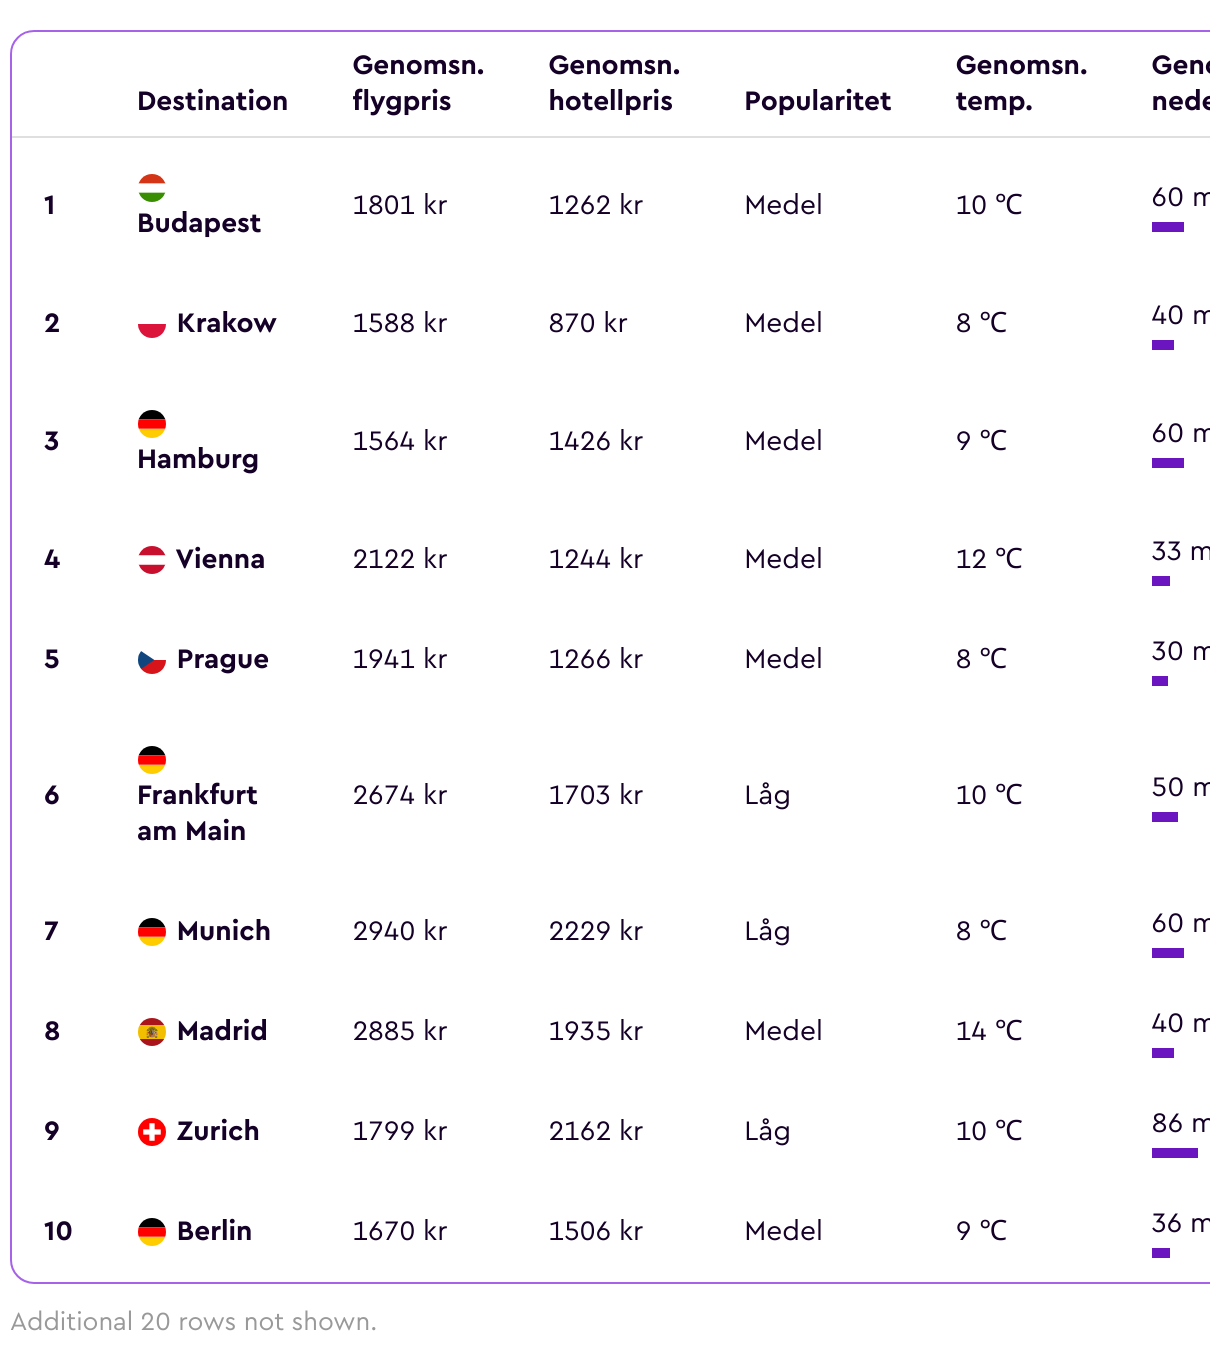The width and height of the screenshot is (1220, 1350).
Task: Click the purple precipitation bar for Zurich
Action: (x=1174, y=1153)
